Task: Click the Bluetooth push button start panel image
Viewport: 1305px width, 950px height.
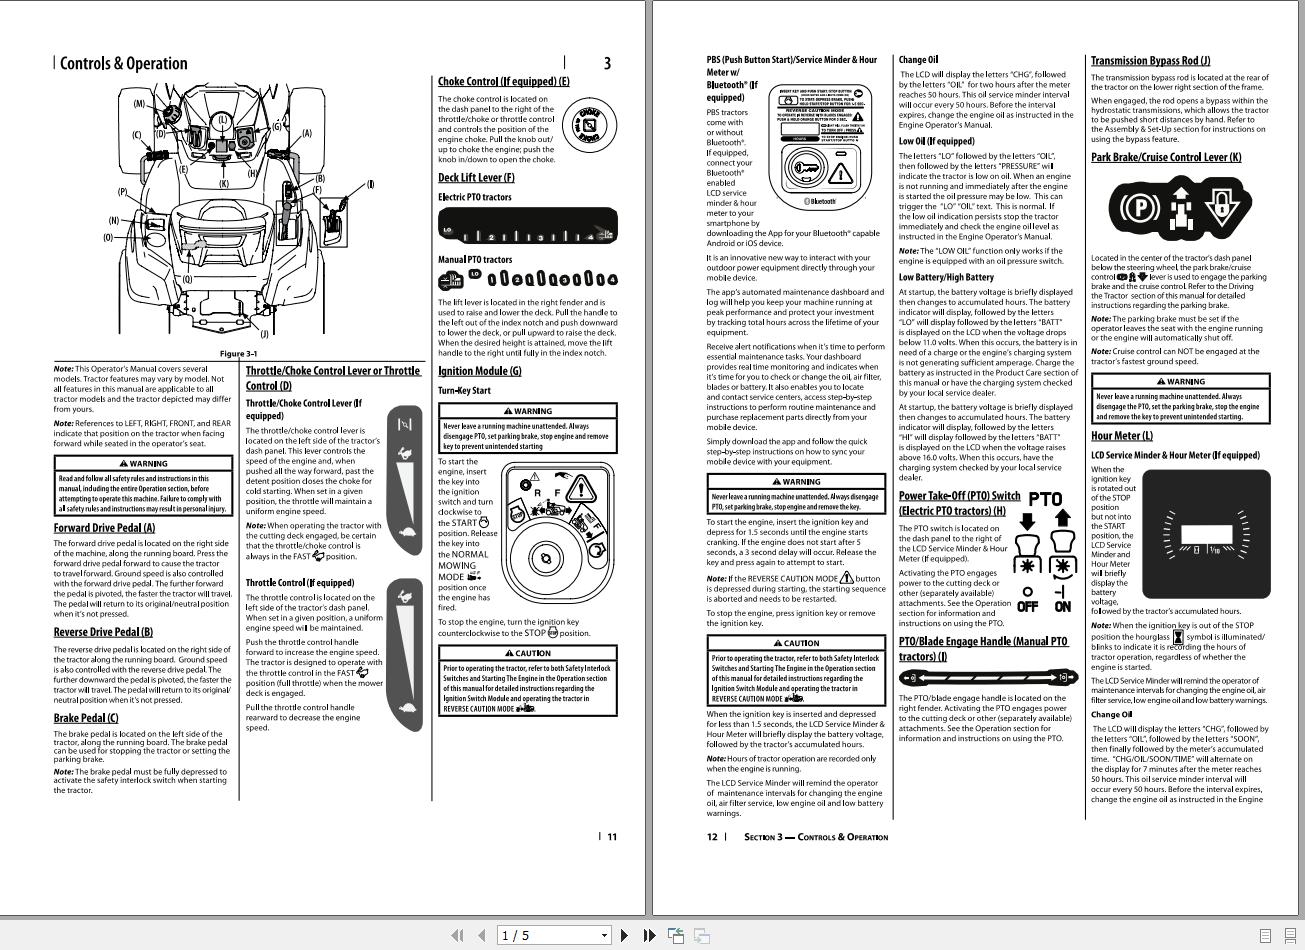Action: pos(821,146)
